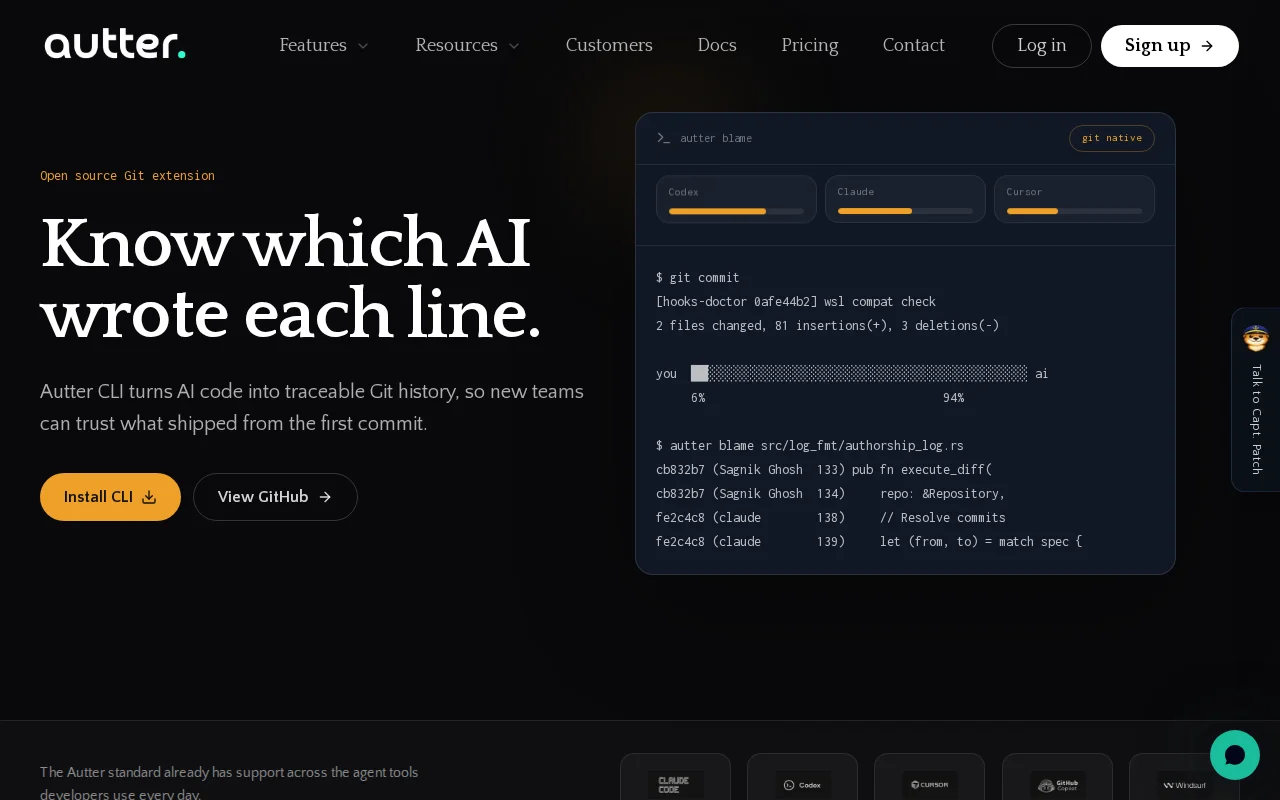Click the you versus ai ratio bar
This screenshot has width=1280, height=800.
coord(859,373)
